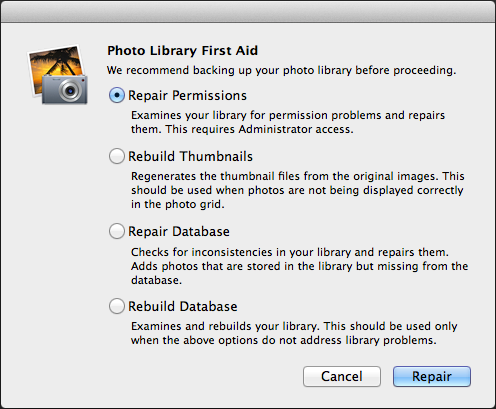Click the Repair Database label text
This screenshot has height=409, width=496.
(179, 231)
